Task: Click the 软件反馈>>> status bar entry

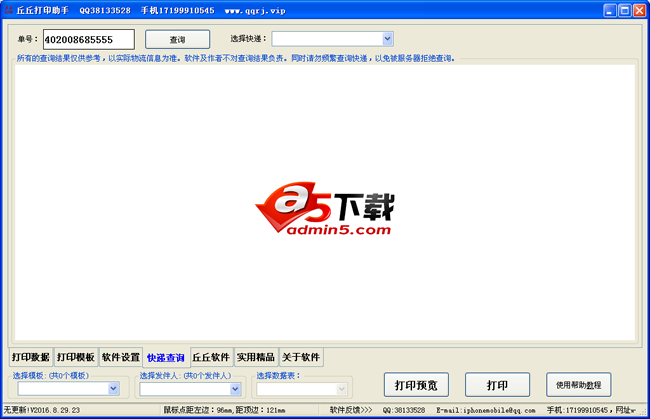Action: (351, 410)
